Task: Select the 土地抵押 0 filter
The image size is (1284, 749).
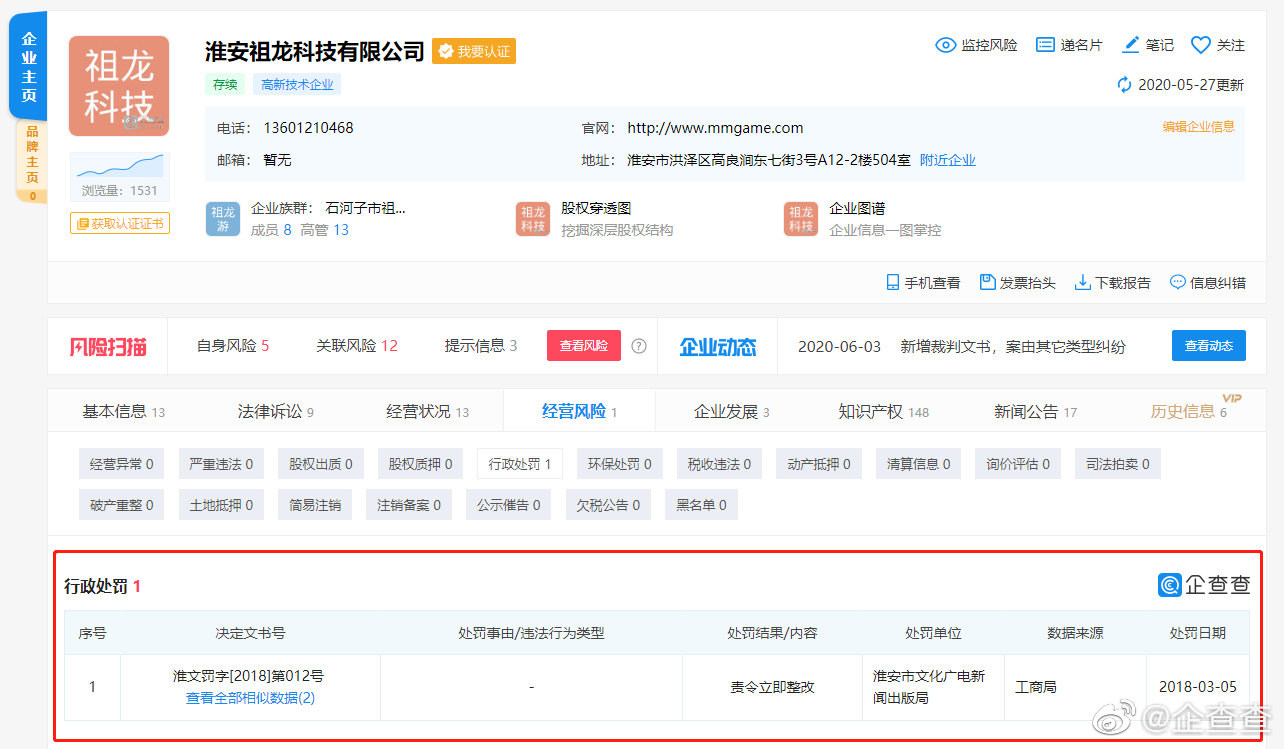Action: click(x=221, y=505)
